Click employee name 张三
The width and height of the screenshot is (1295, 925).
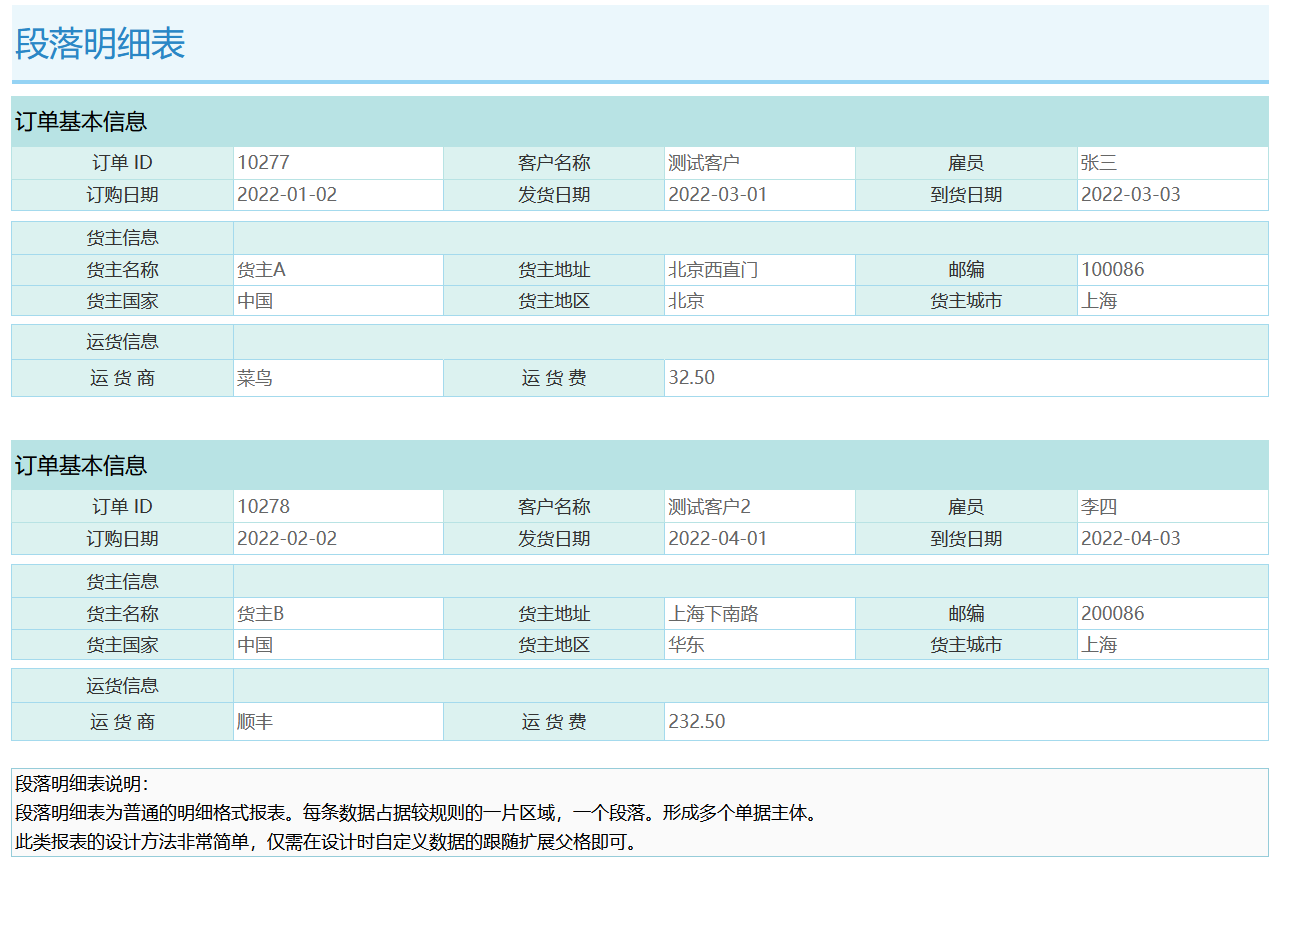1099,162
